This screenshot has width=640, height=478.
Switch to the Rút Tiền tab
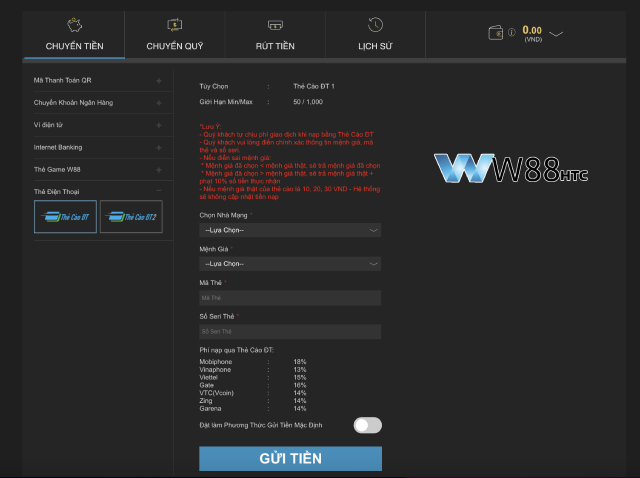(275, 35)
